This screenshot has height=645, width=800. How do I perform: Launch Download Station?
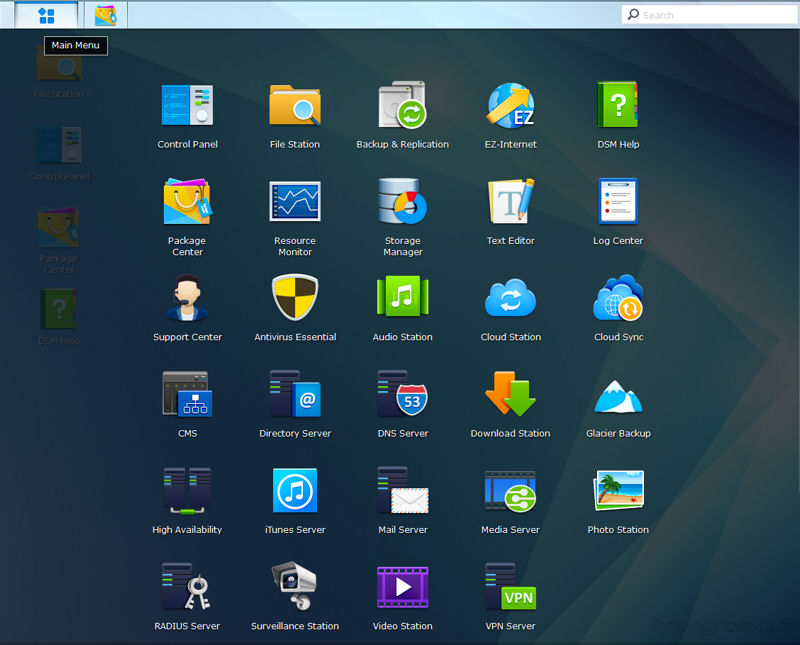511,404
